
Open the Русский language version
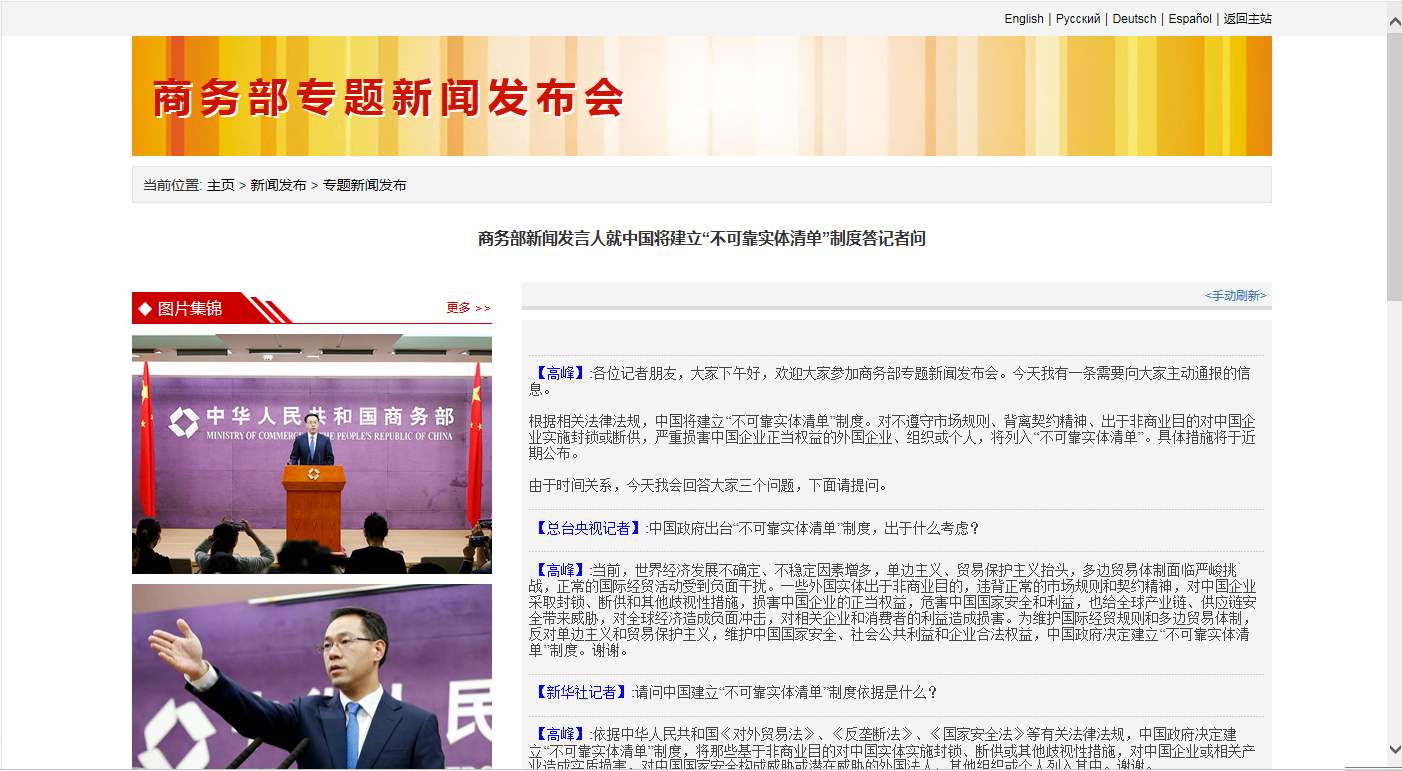[x=1079, y=18]
